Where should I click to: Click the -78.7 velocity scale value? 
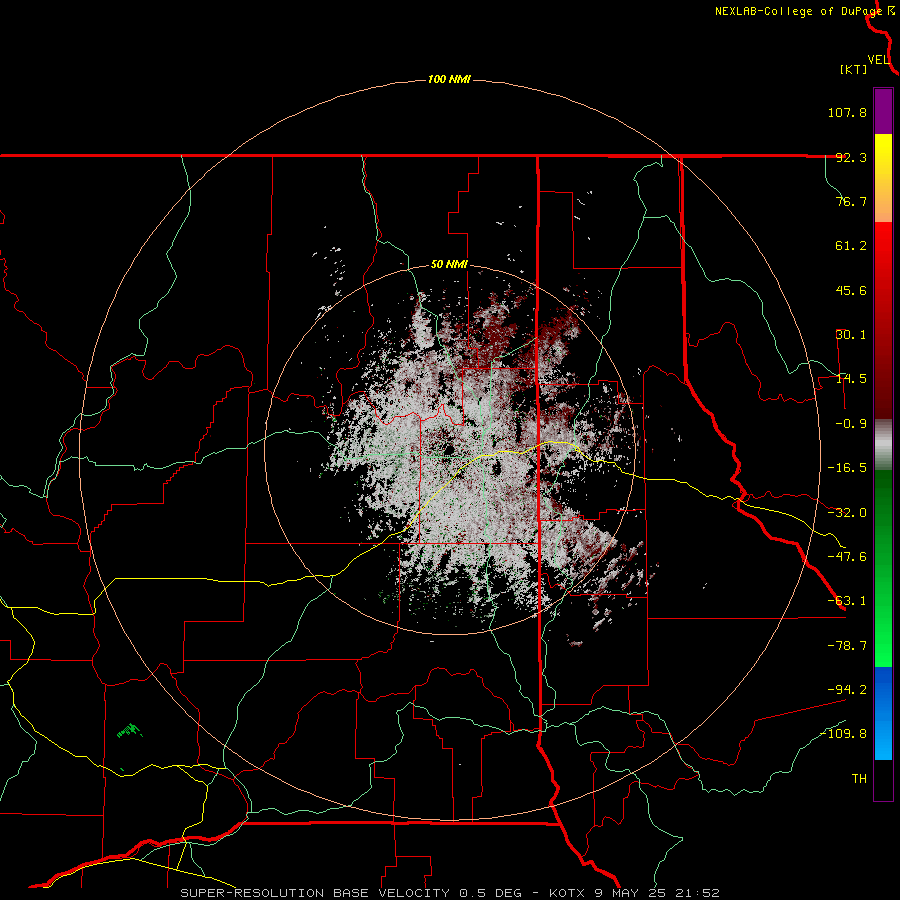pyautogui.click(x=847, y=646)
